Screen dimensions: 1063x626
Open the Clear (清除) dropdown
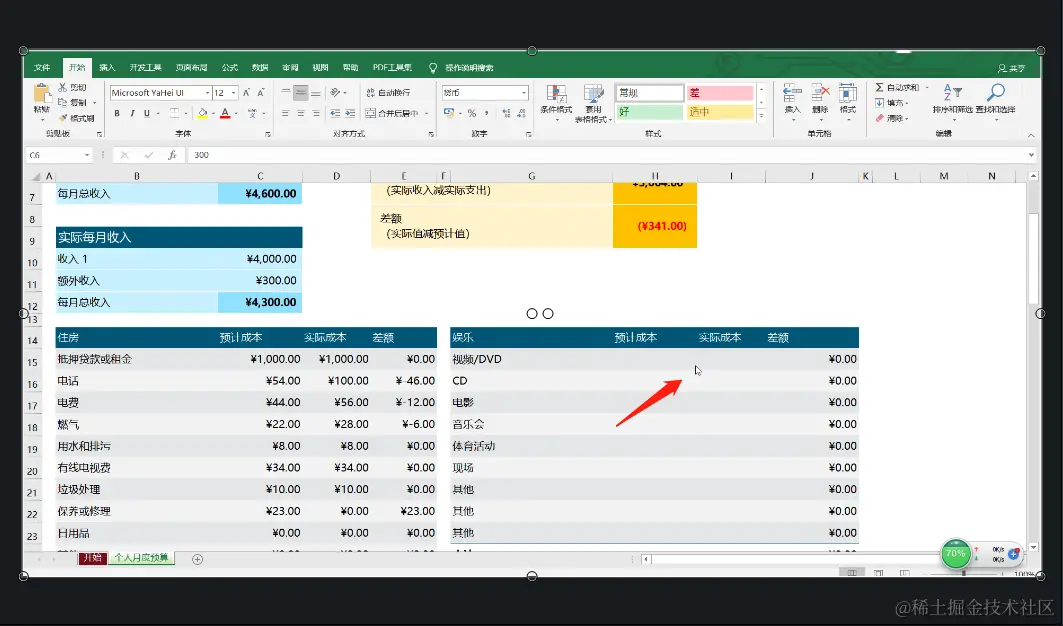point(892,118)
